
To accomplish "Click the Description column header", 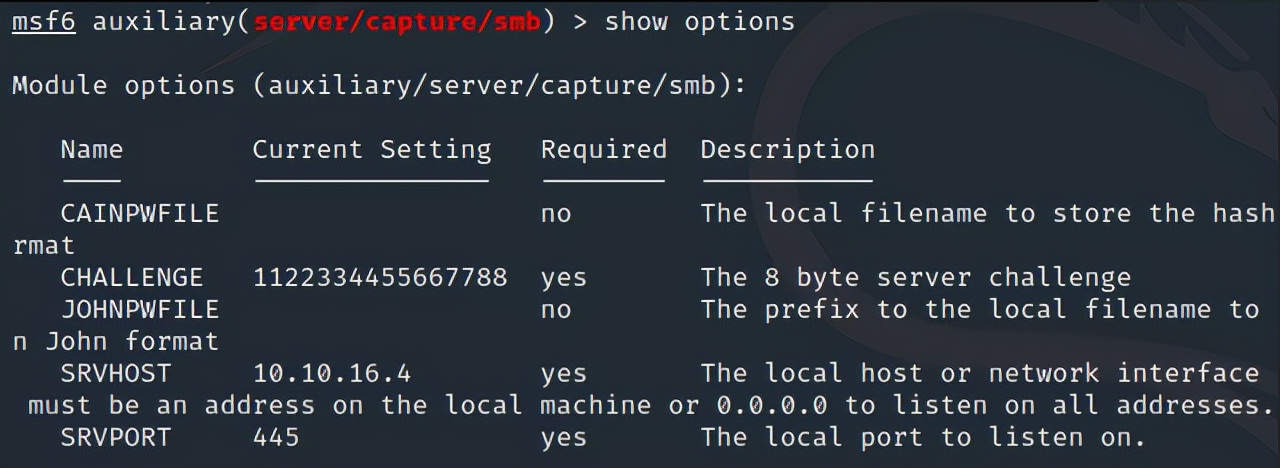I will [x=787, y=150].
